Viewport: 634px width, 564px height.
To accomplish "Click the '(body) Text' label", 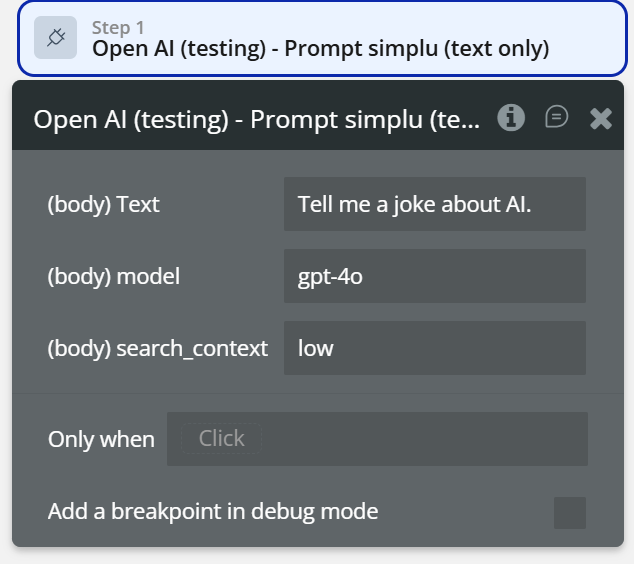I will point(104,205).
